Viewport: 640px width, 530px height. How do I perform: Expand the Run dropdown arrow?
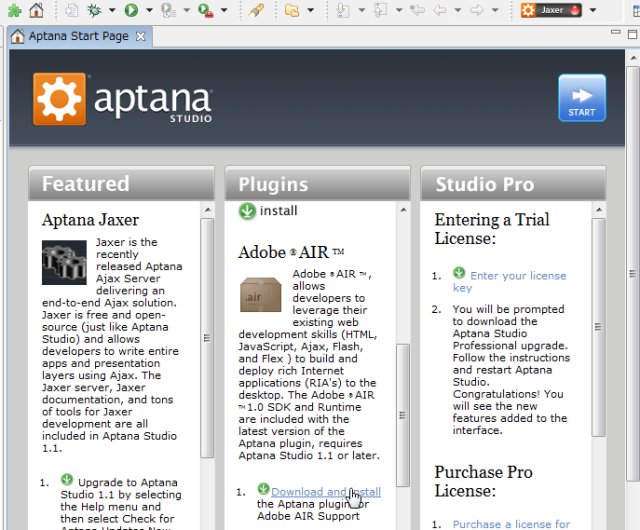149,10
